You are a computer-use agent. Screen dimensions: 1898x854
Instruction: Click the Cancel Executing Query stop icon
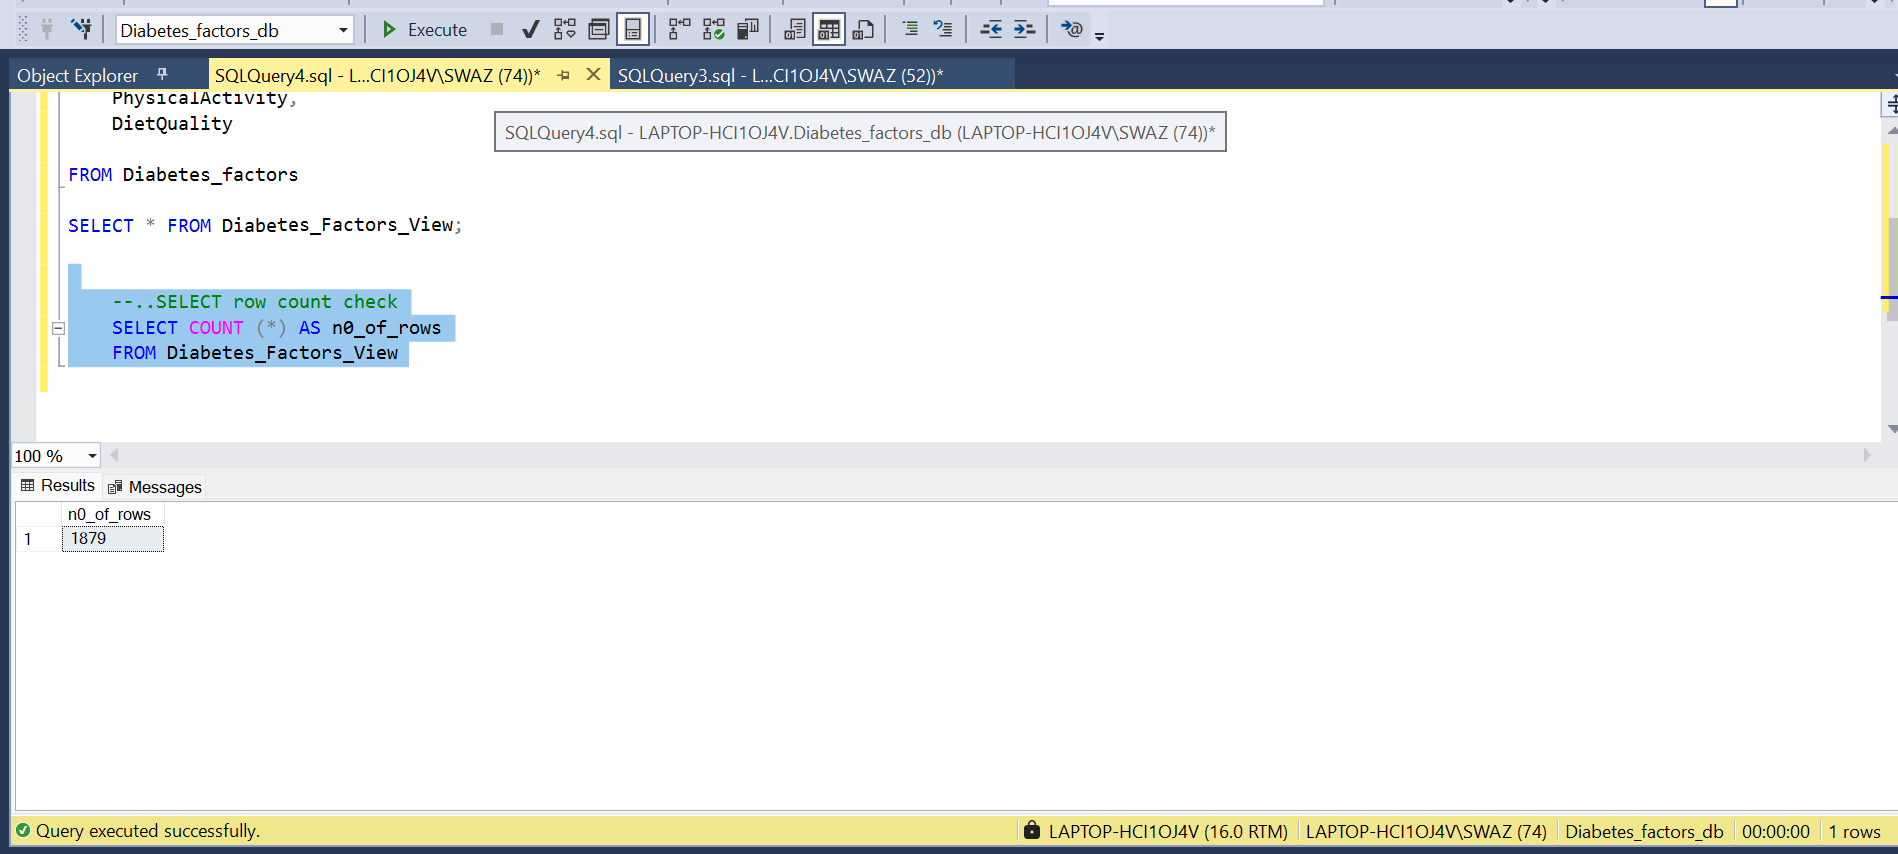tap(497, 29)
